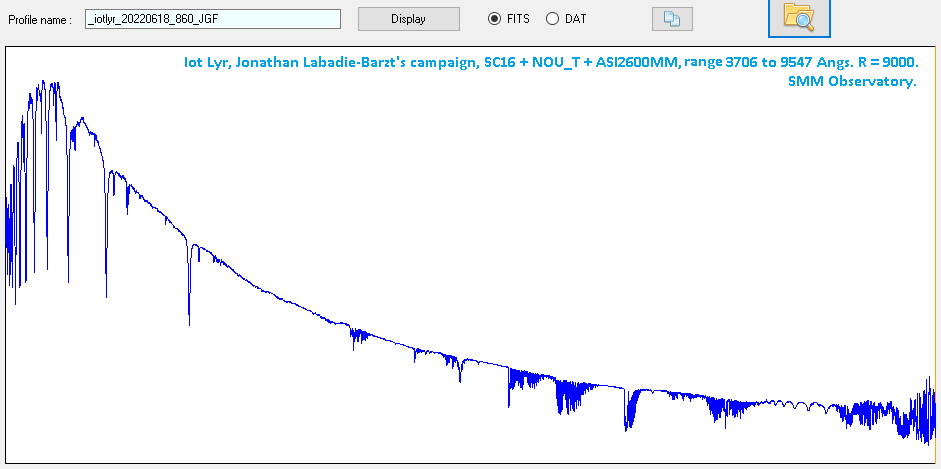Click the copy profile icon button
The image size is (941, 469).
671,19
